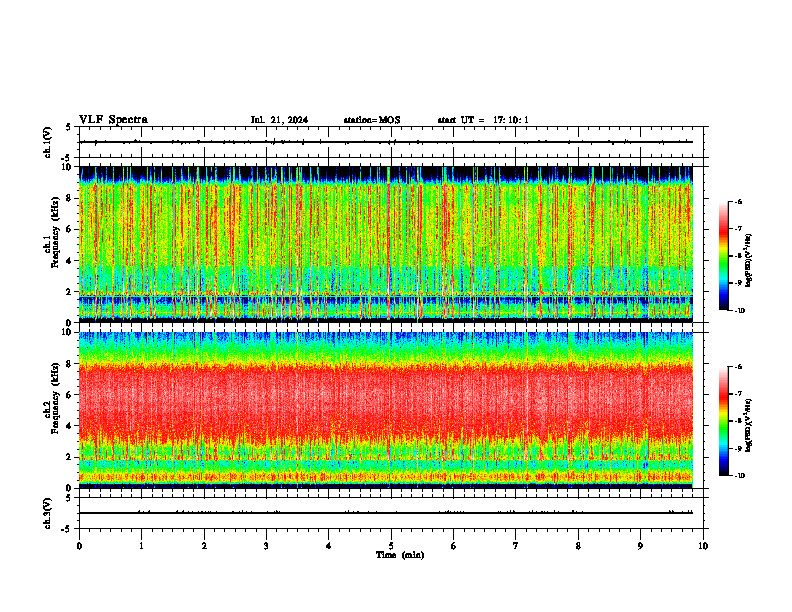Click time axis tick label "9"

(640, 546)
